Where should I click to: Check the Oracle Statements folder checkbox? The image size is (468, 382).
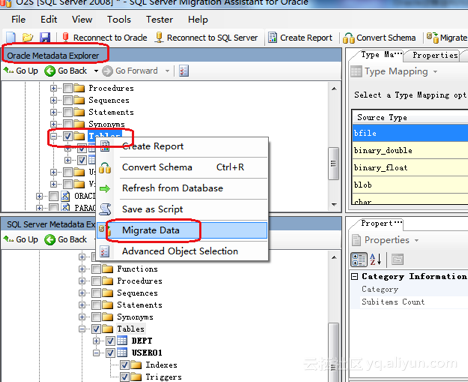68,112
